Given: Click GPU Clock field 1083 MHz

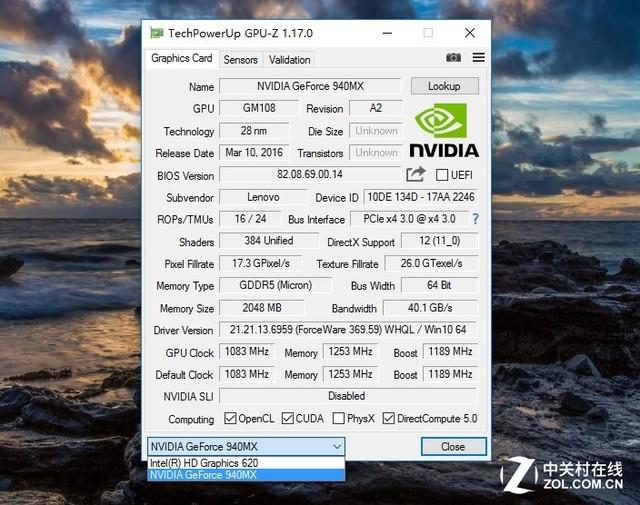Looking at the screenshot, I should [x=247, y=351].
